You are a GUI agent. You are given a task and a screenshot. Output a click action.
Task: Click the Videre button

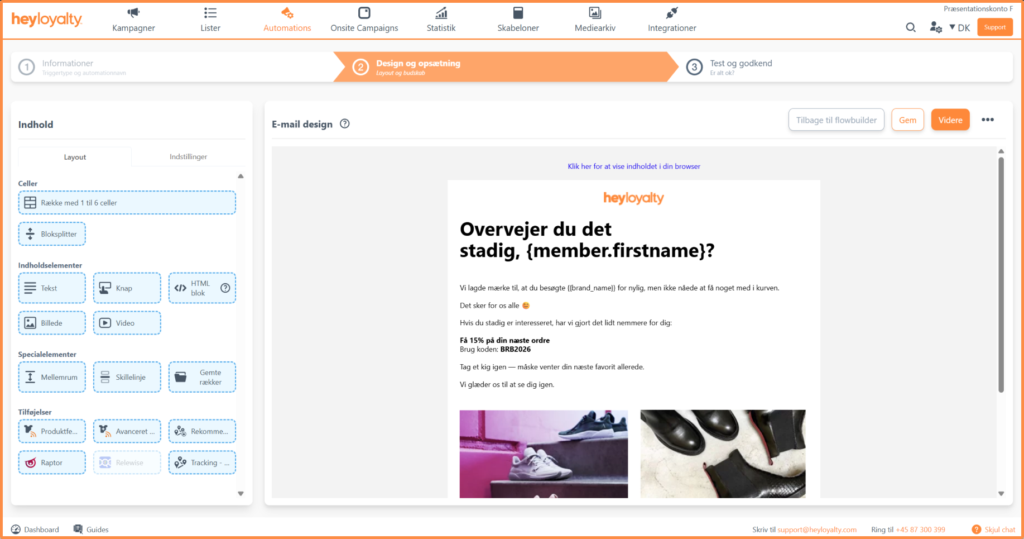pos(950,120)
